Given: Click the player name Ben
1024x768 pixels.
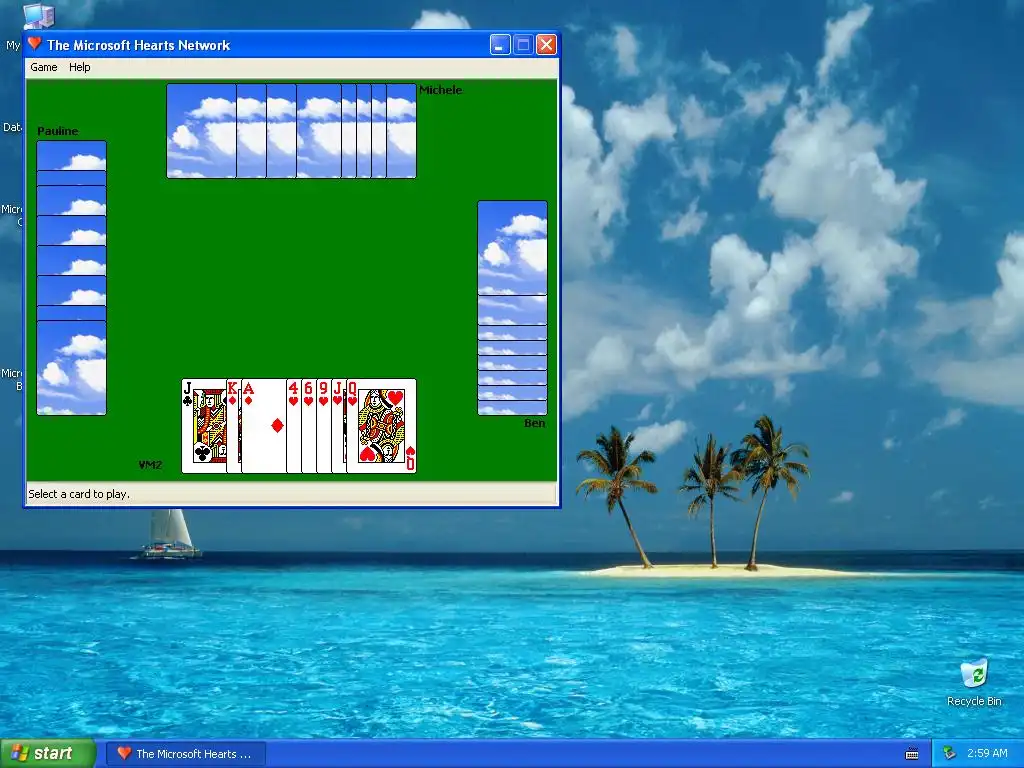Looking at the screenshot, I should click(x=534, y=423).
